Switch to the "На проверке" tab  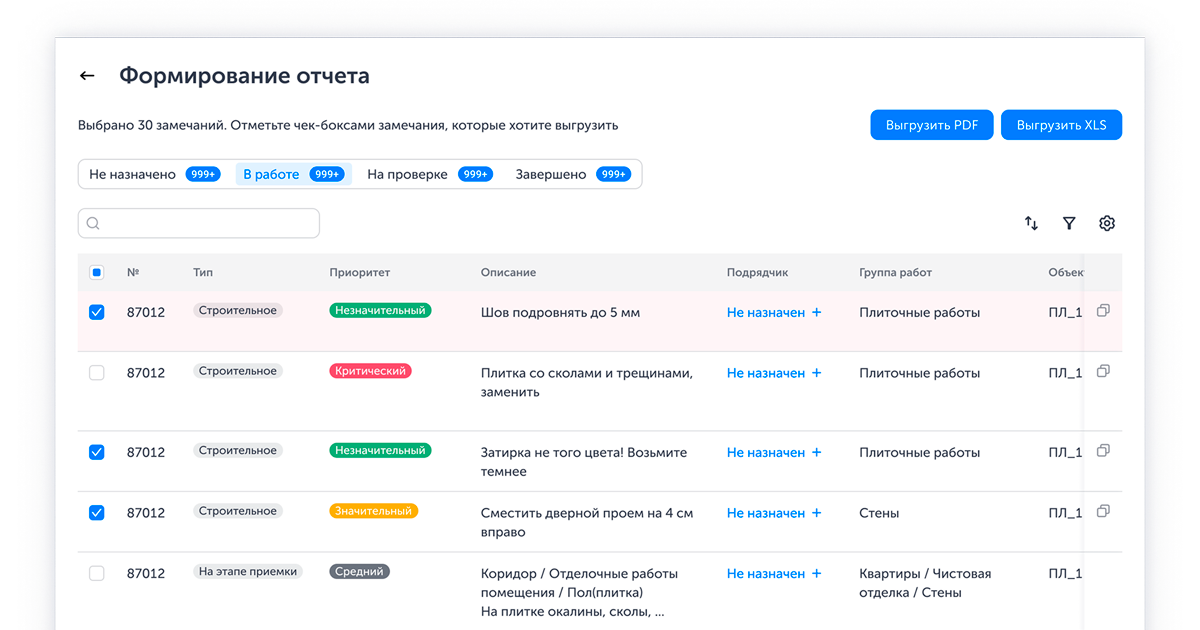click(x=407, y=173)
